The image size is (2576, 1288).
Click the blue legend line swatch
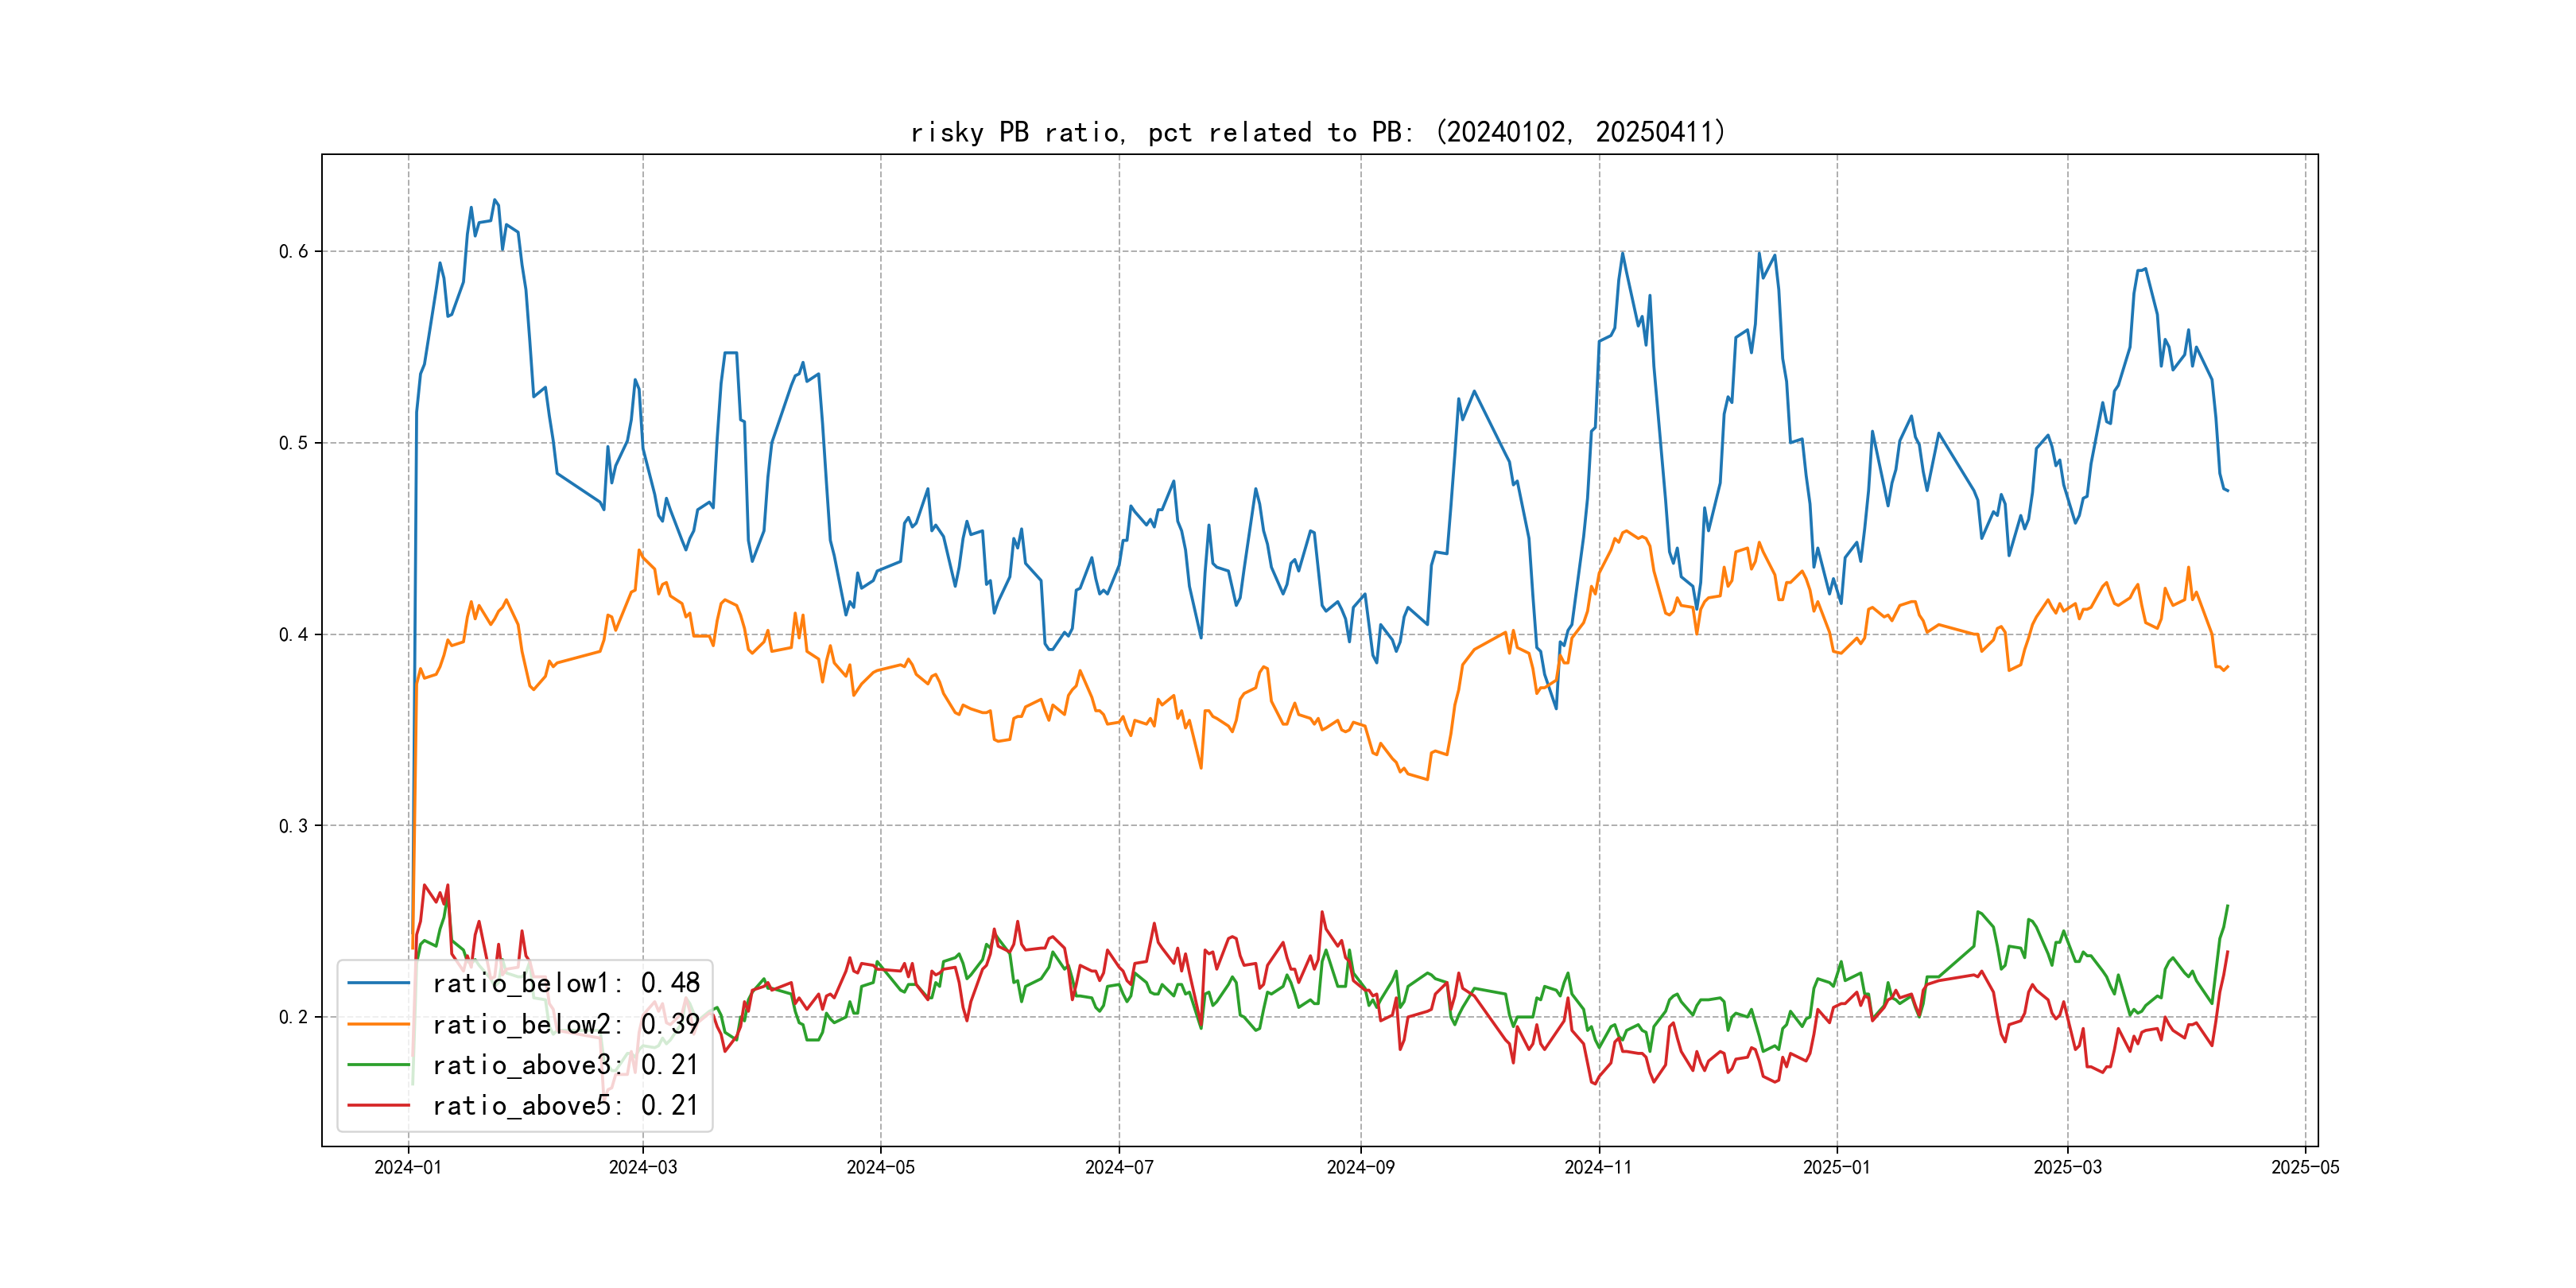378,983
